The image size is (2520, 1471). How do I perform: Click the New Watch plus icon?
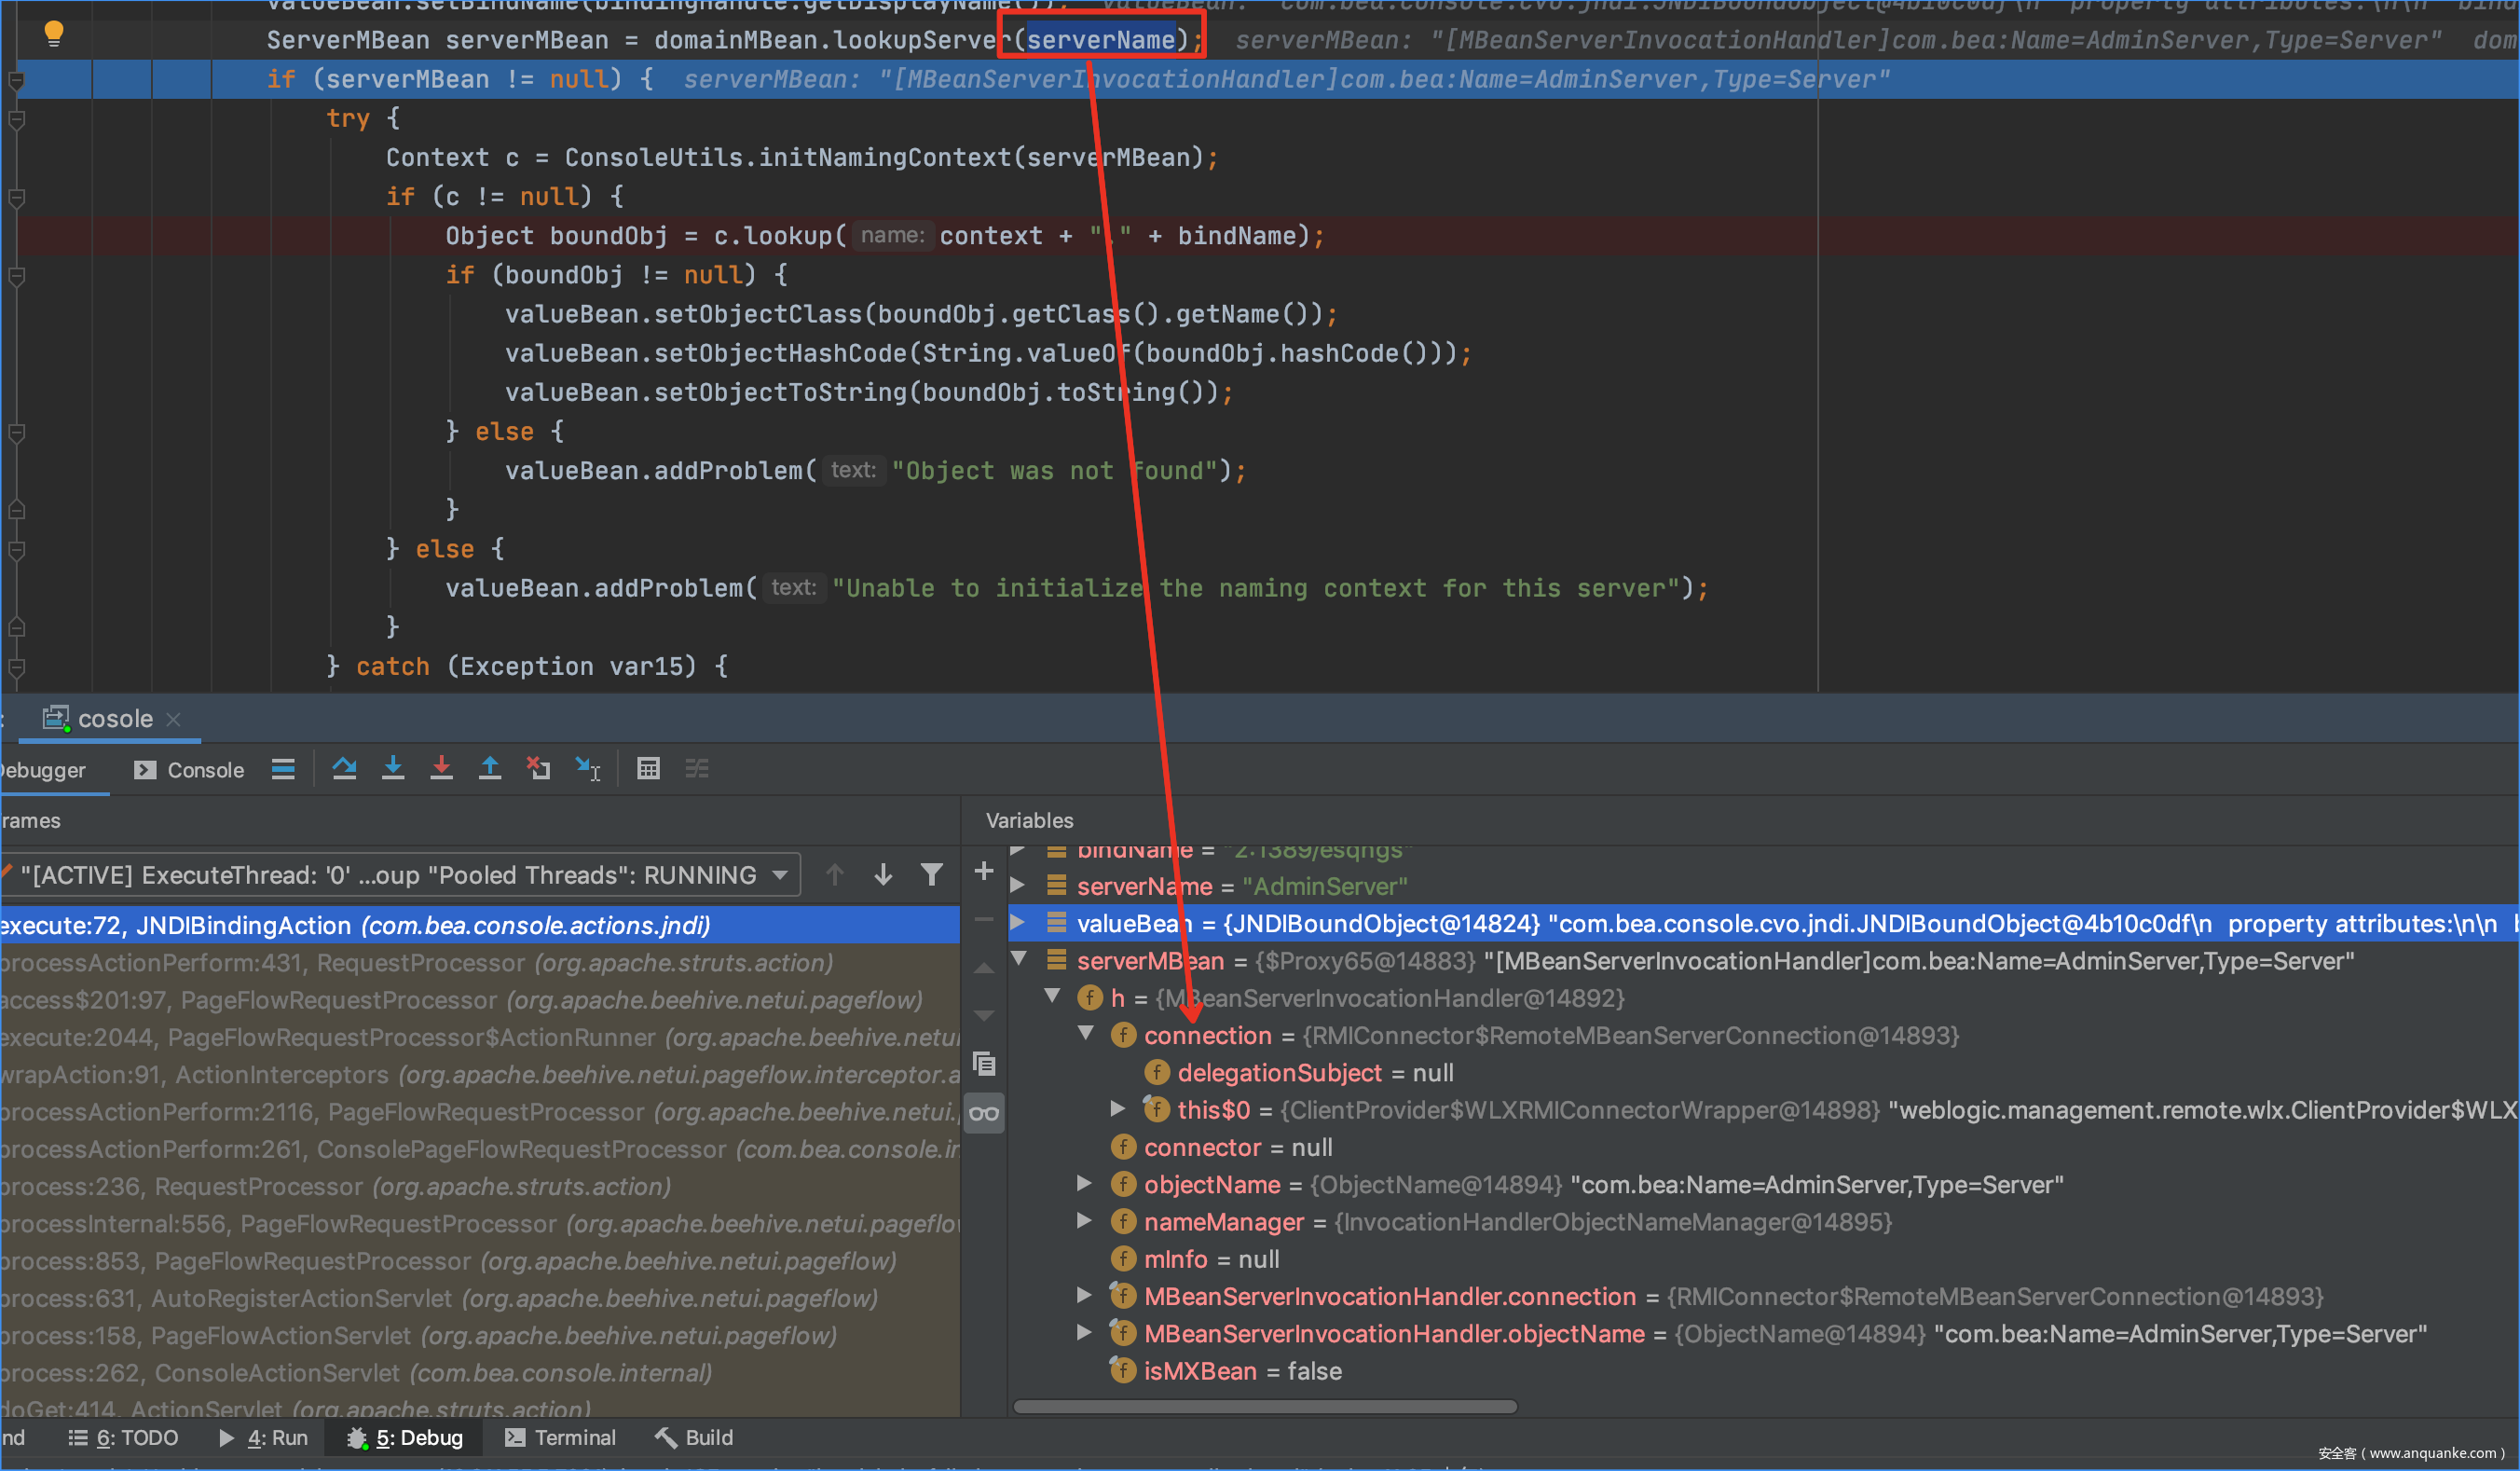pyautogui.click(x=984, y=871)
